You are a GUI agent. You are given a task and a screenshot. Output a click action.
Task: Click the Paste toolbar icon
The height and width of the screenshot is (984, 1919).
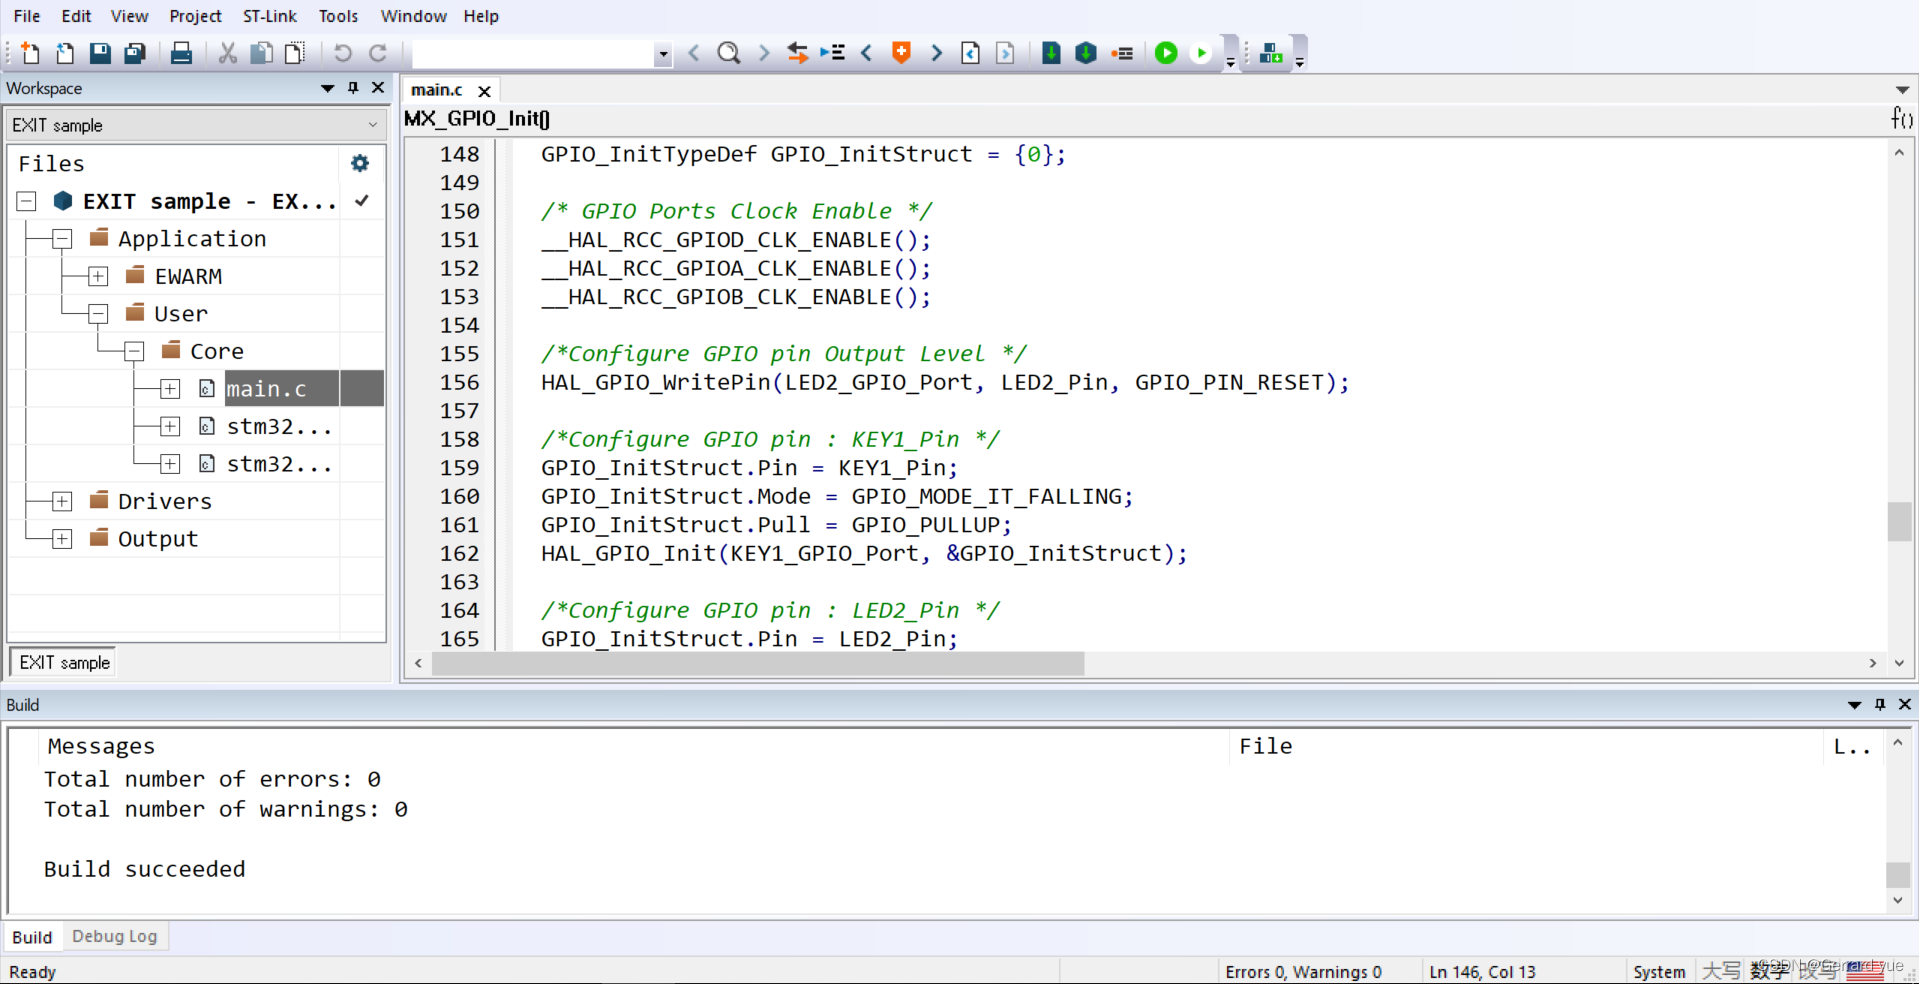point(294,53)
